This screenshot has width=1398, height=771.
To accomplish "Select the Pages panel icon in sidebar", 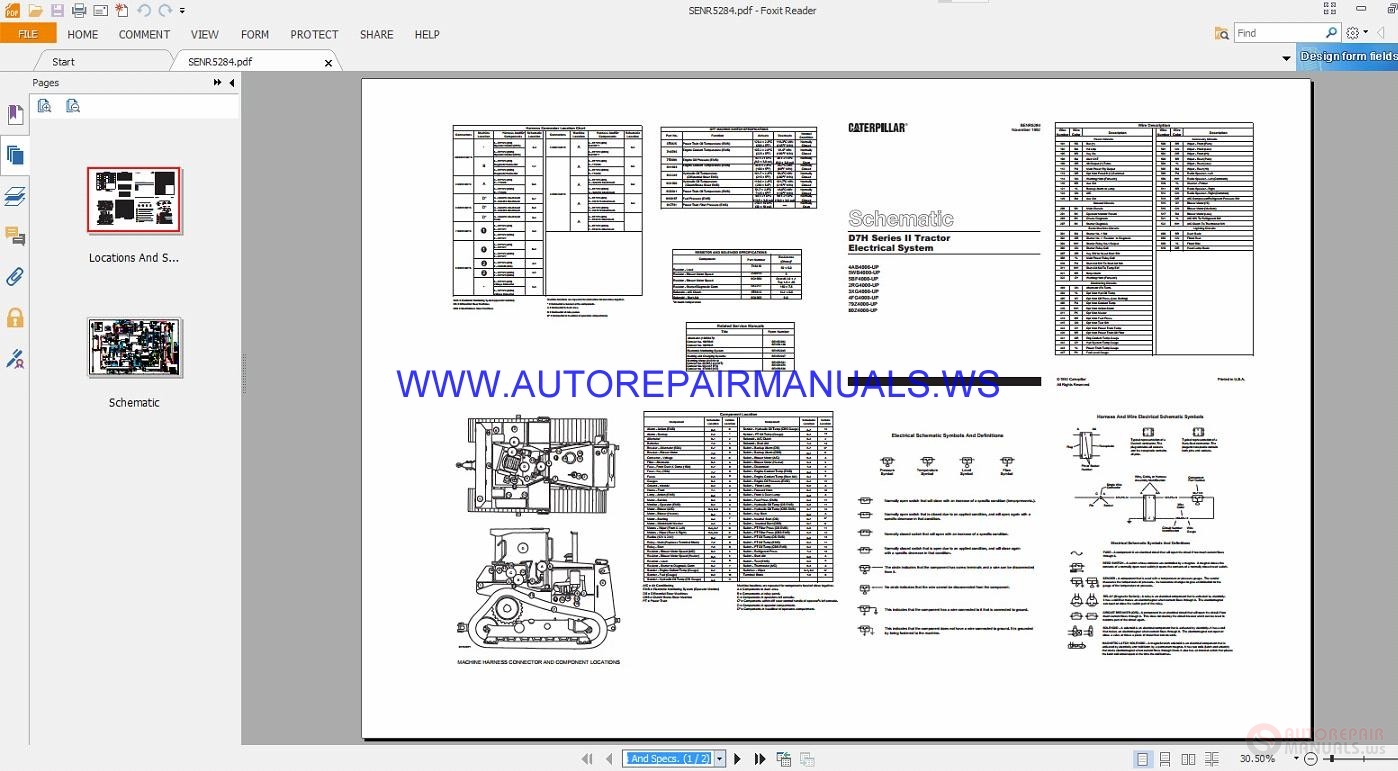I will coord(15,155).
